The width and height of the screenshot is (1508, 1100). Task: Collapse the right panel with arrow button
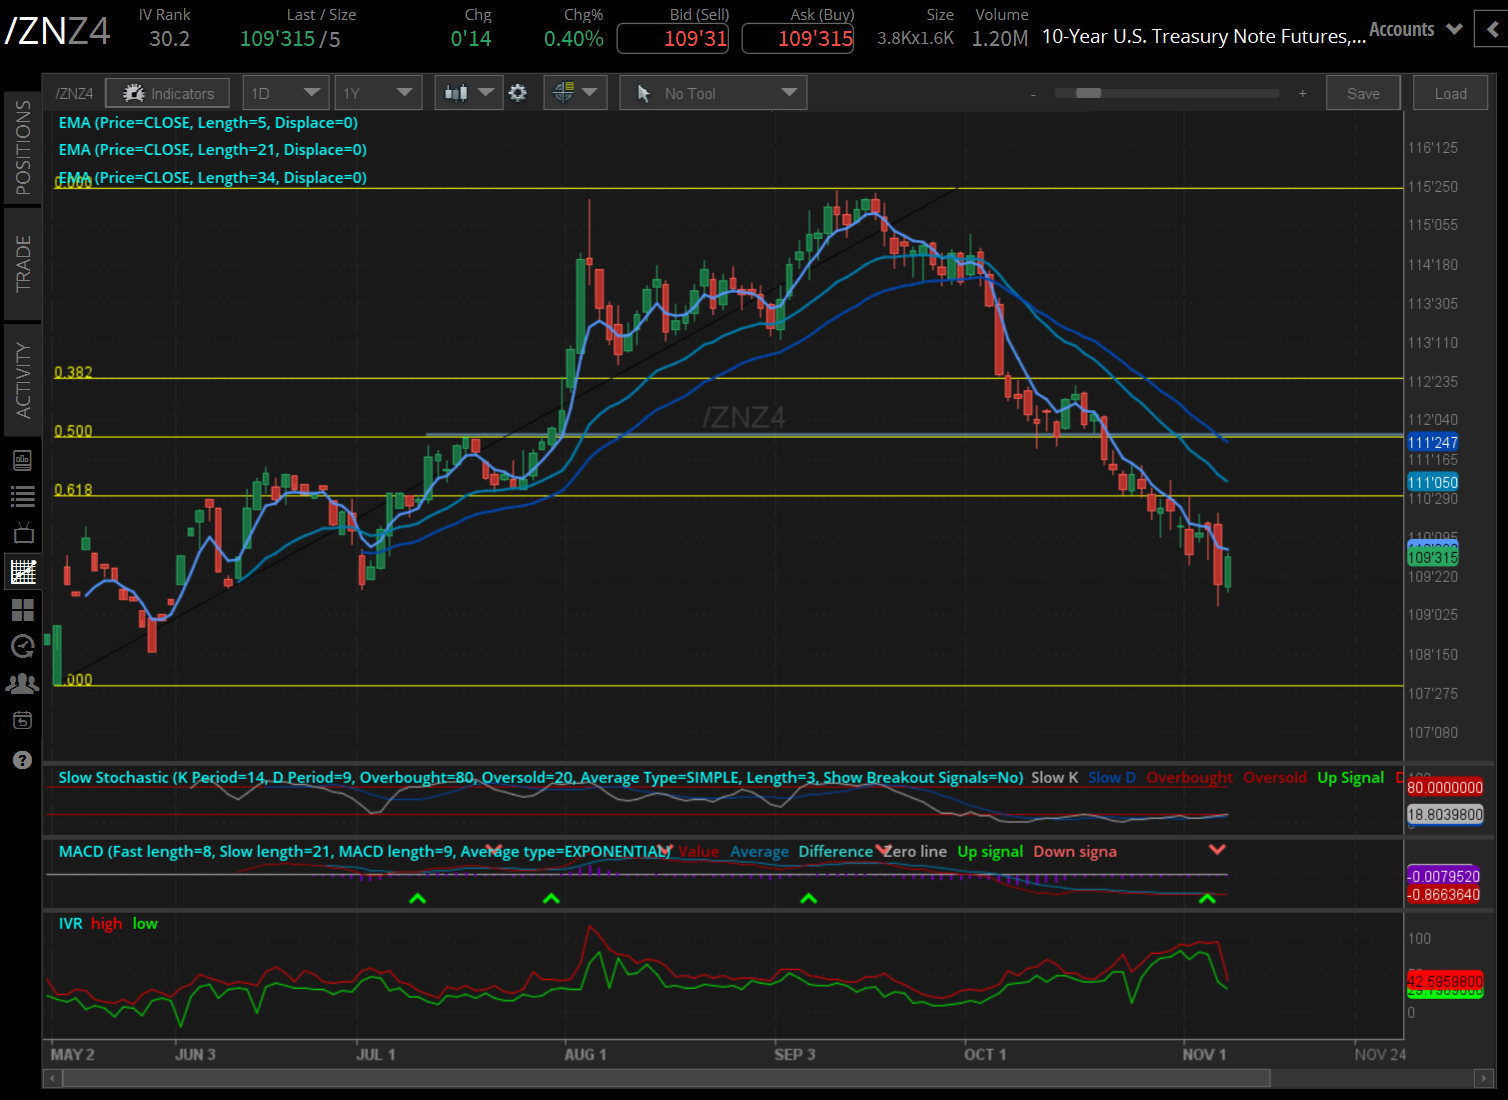coord(1493,29)
